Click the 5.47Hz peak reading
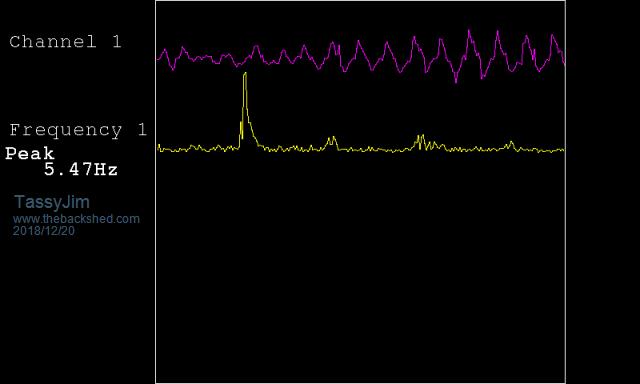 81,169
